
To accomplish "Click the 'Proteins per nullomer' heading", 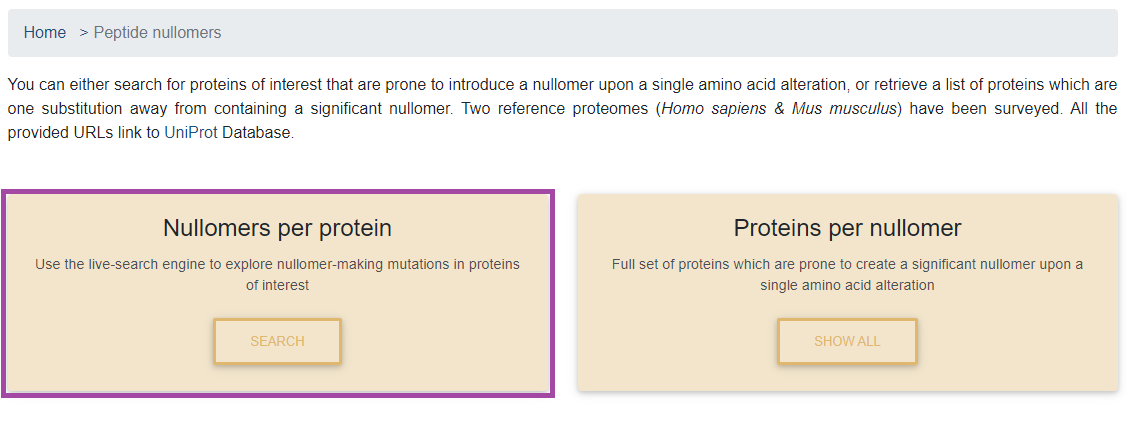I will pyautogui.click(x=848, y=228).
